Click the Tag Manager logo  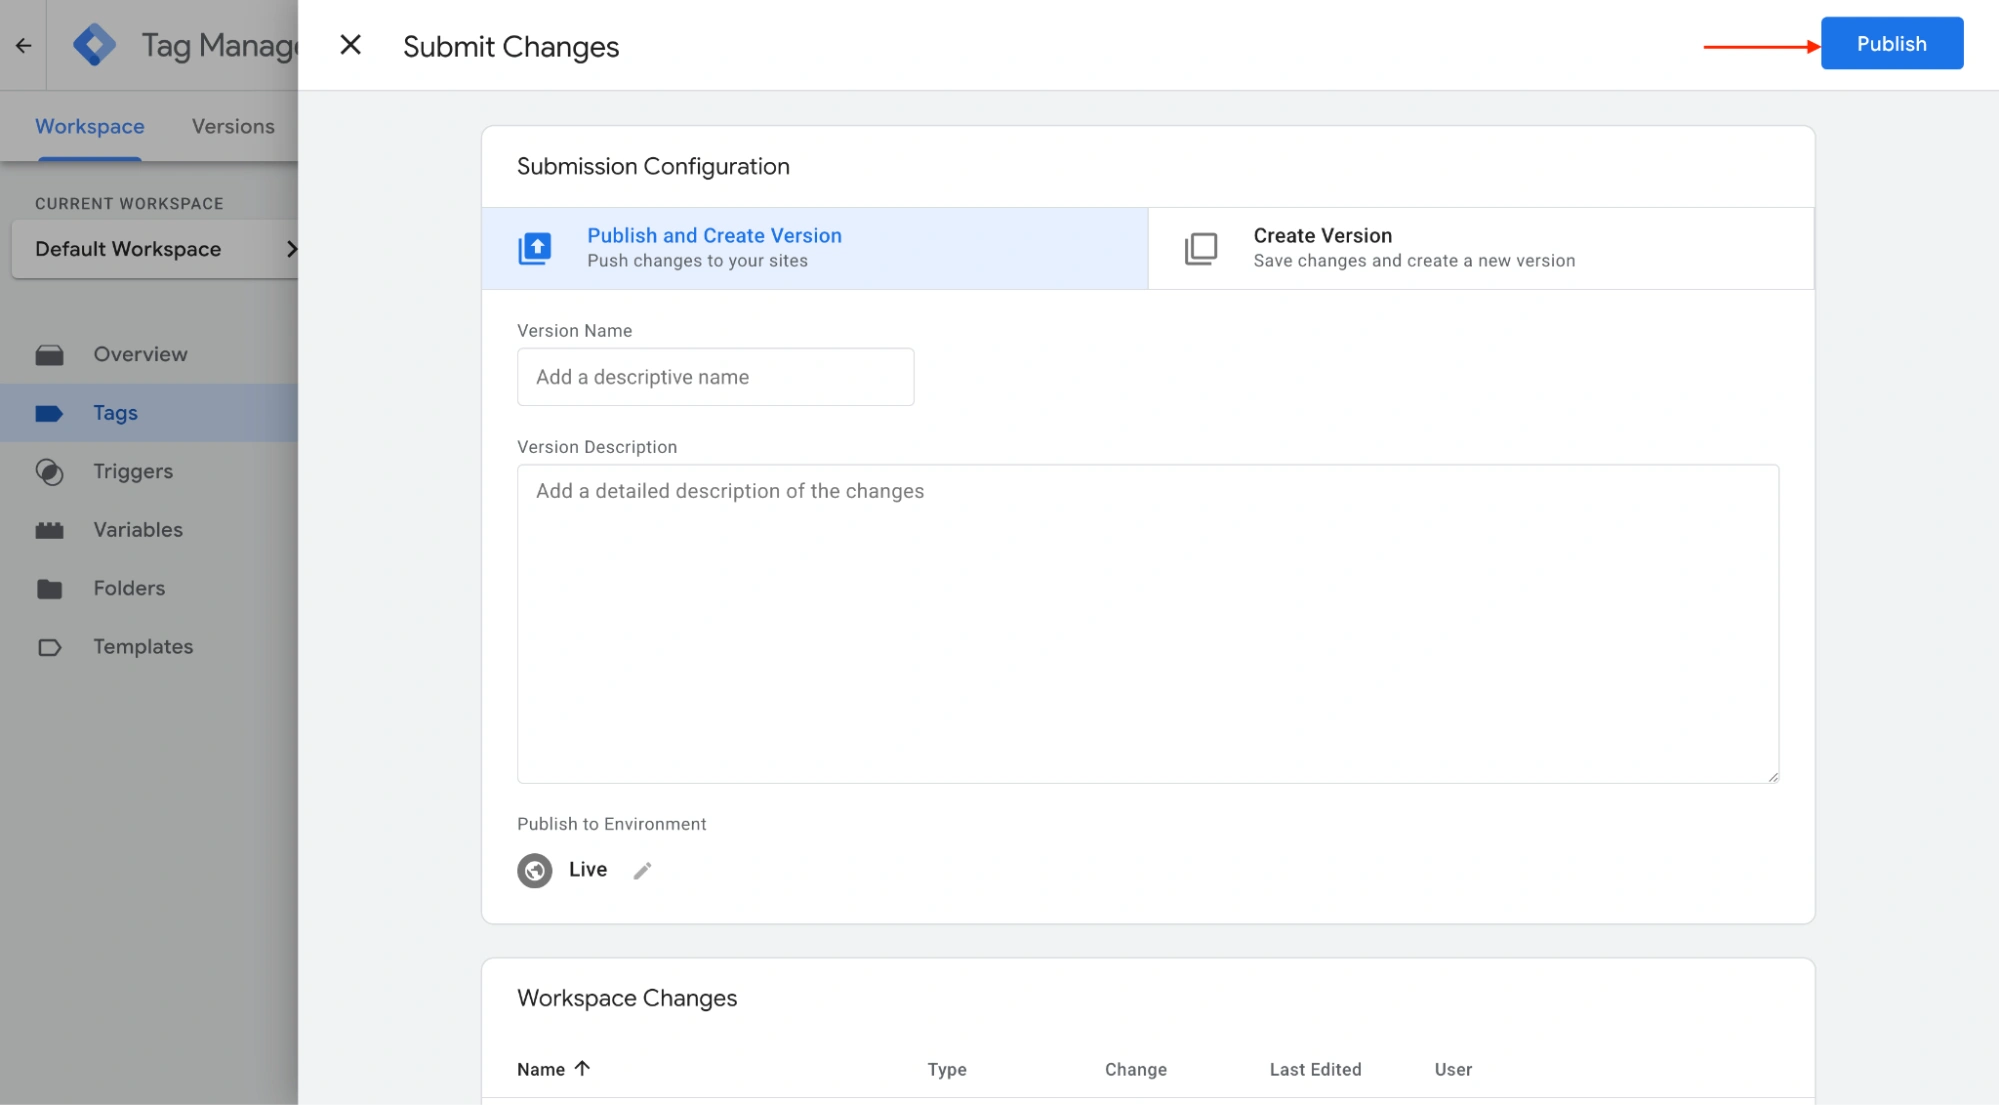94,45
